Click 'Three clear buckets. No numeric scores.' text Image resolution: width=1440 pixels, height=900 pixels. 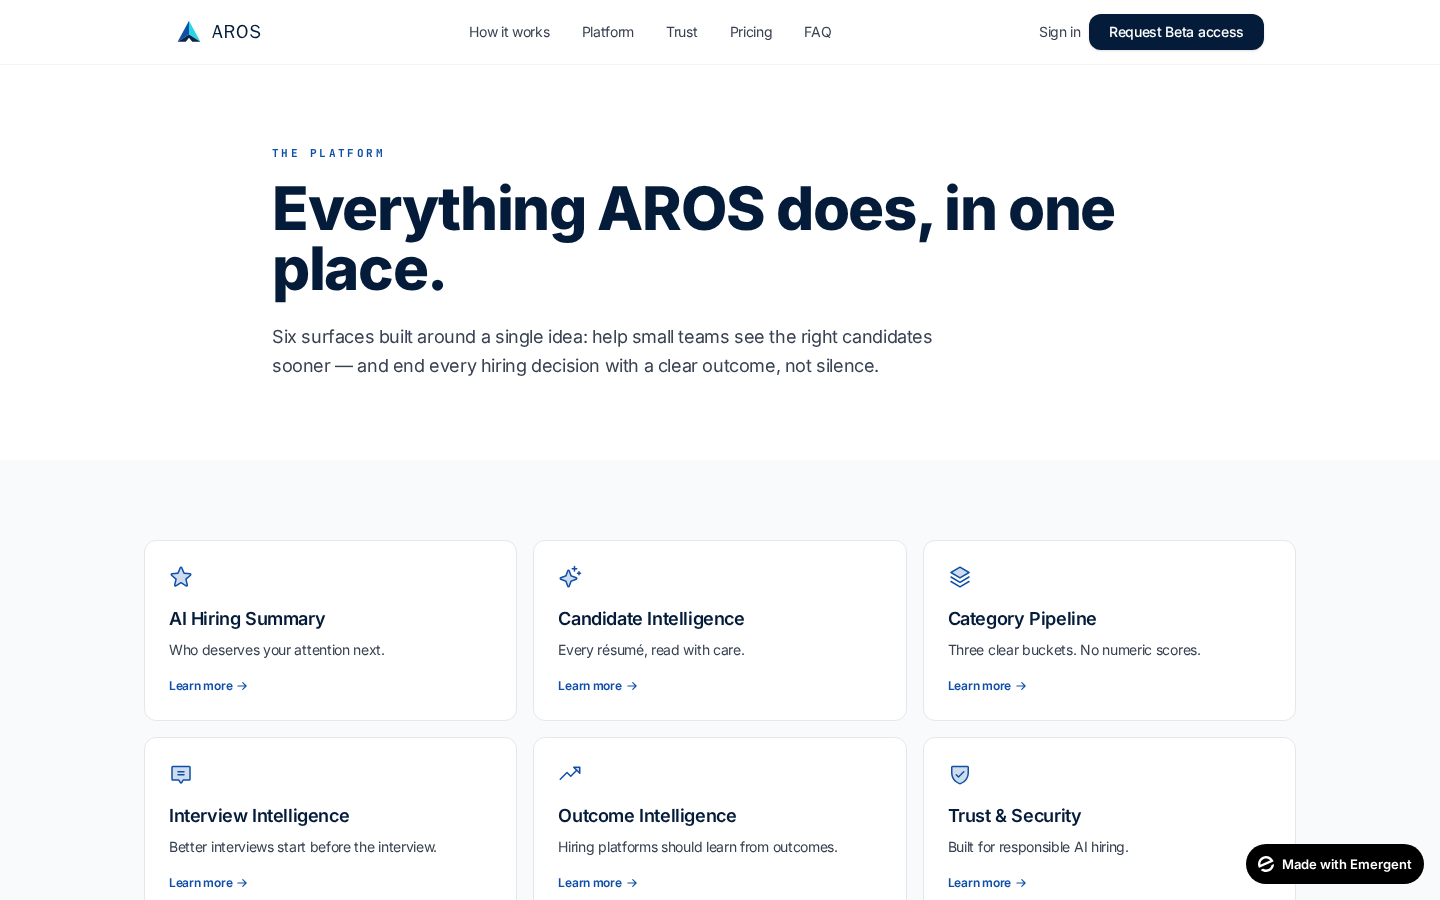1074,650
